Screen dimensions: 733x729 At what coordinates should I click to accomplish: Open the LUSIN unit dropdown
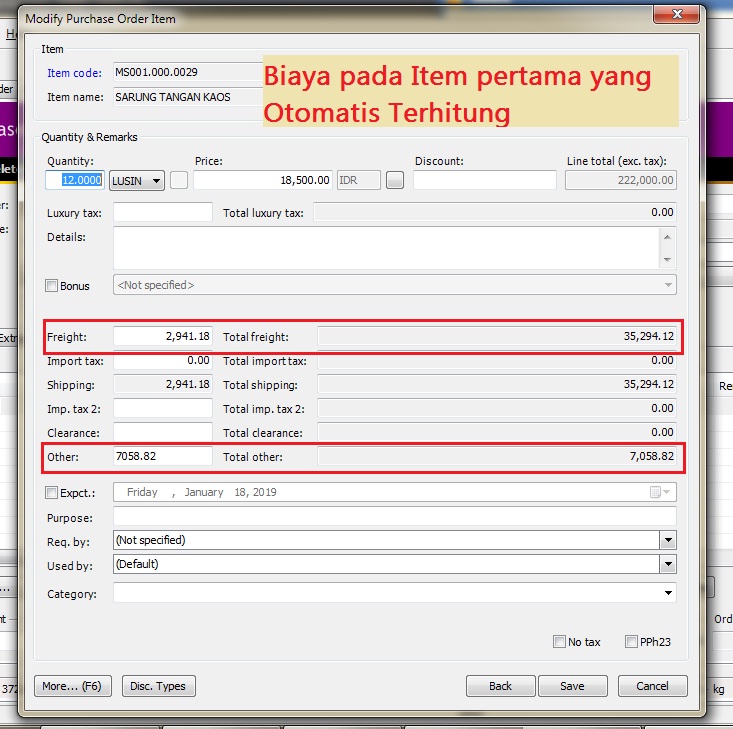156,181
